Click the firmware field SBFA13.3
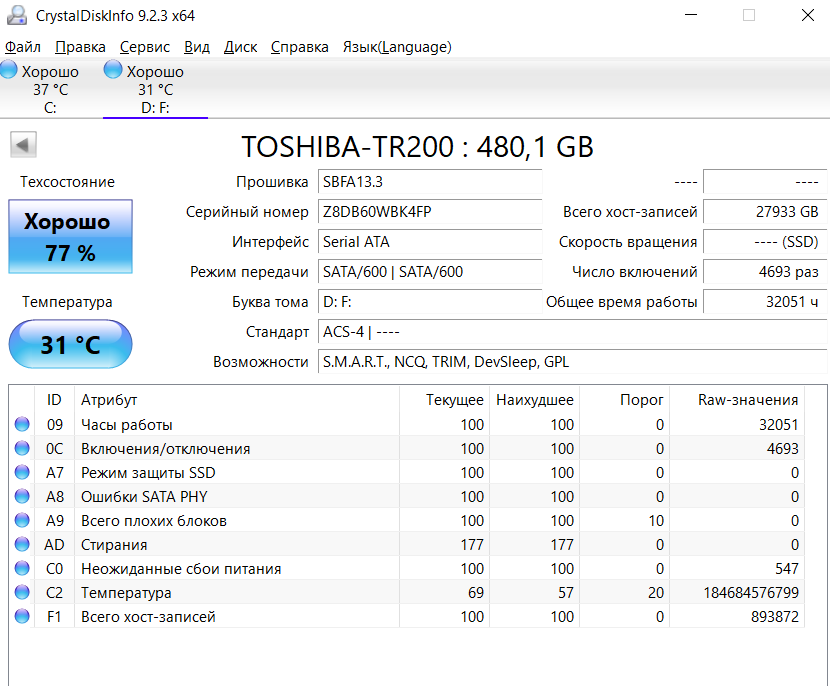 coord(430,182)
